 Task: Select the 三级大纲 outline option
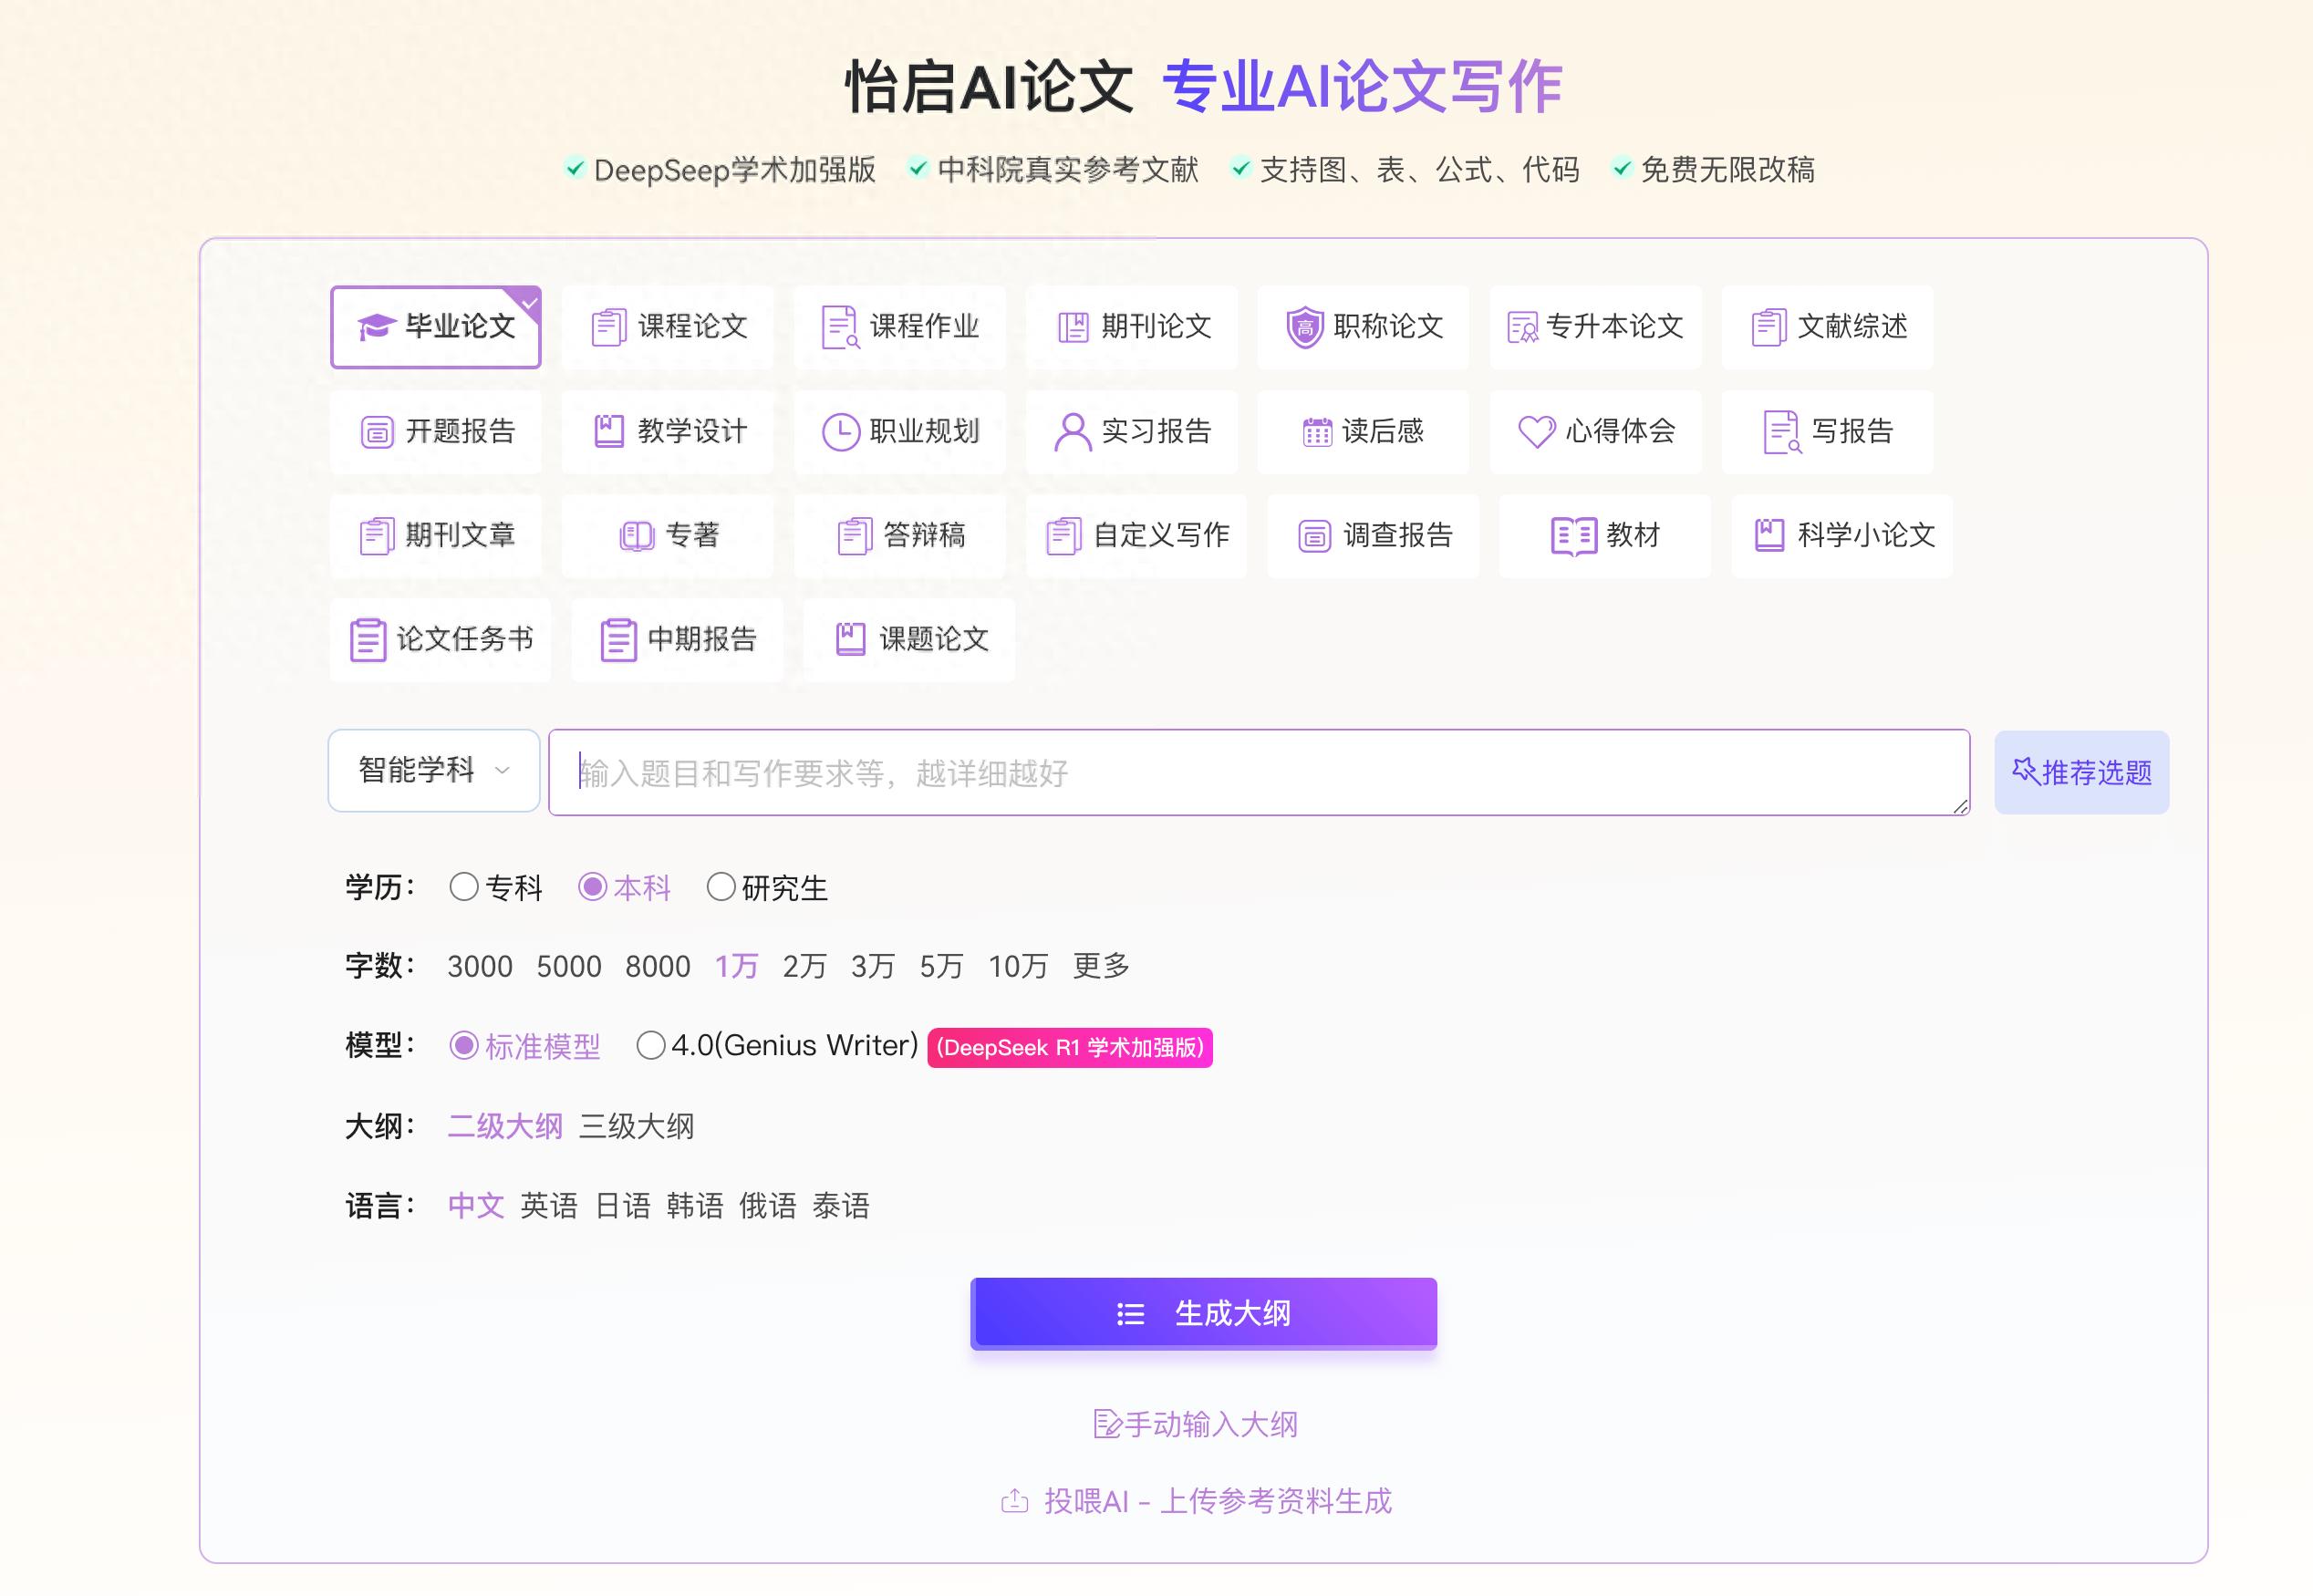pyautogui.click(x=636, y=1127)
